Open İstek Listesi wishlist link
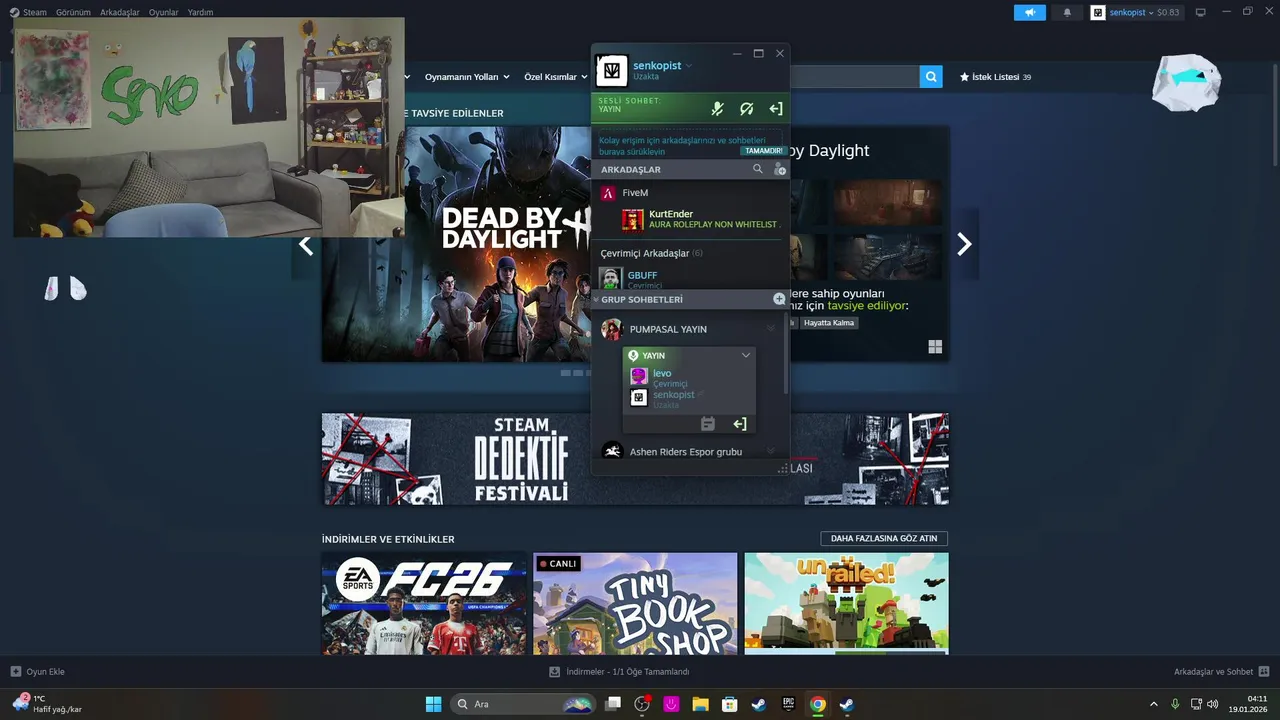Screen dimensions: 1280x720 995,77
